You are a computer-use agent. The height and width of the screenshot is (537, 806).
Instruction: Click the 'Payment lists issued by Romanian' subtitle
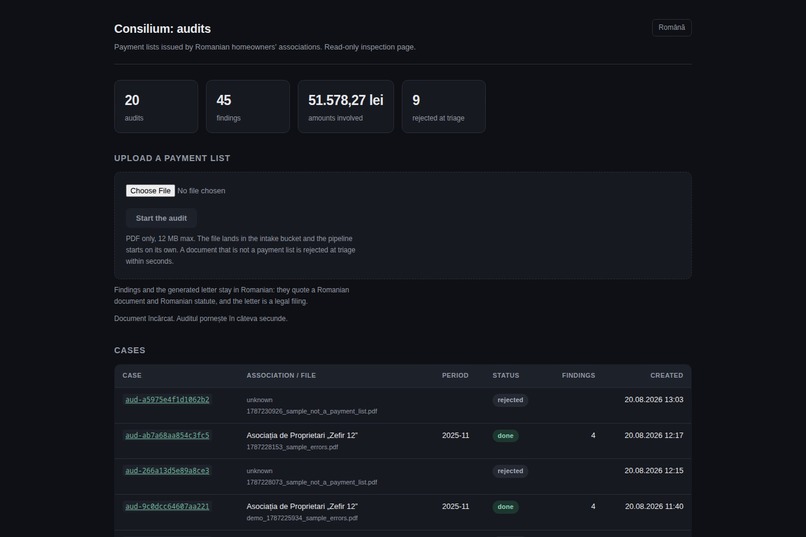[x=265, y=47]
